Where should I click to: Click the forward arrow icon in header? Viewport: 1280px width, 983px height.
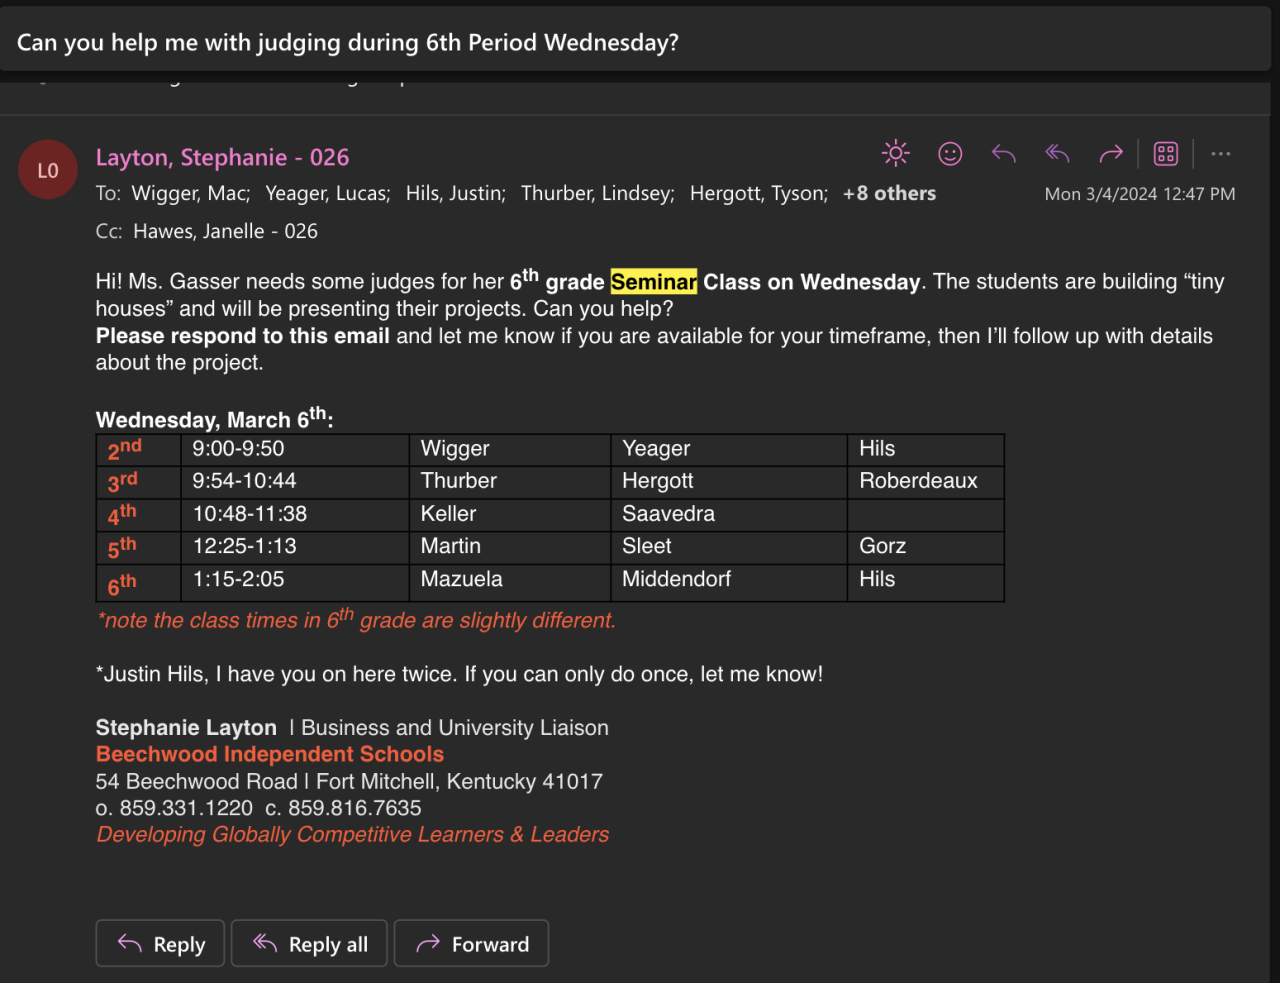(1111, 154)
